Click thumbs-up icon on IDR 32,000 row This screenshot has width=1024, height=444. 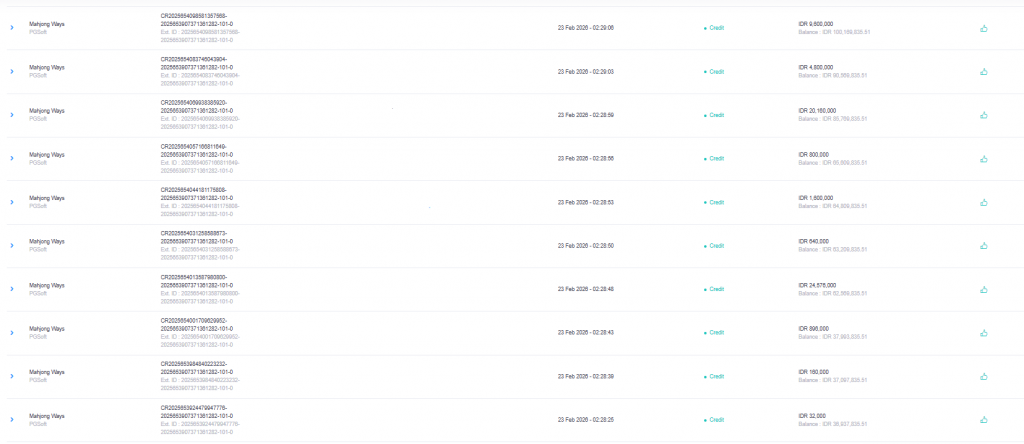(984, 419)
